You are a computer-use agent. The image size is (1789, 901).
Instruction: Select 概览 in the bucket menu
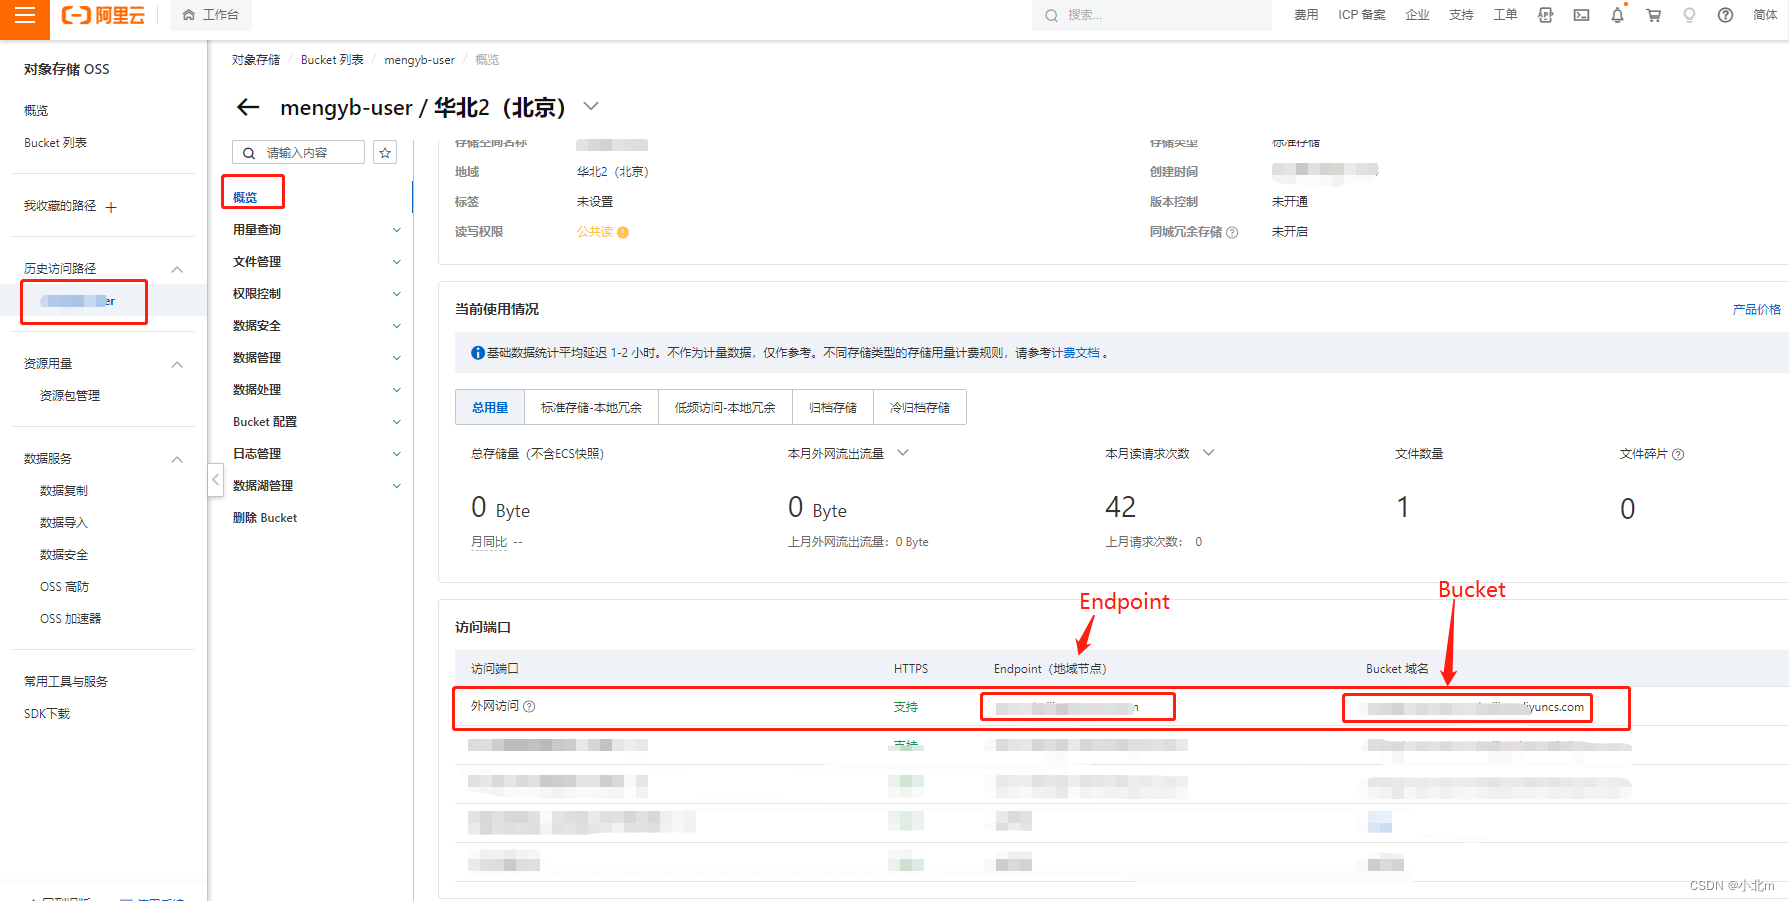tap(245, 198)
